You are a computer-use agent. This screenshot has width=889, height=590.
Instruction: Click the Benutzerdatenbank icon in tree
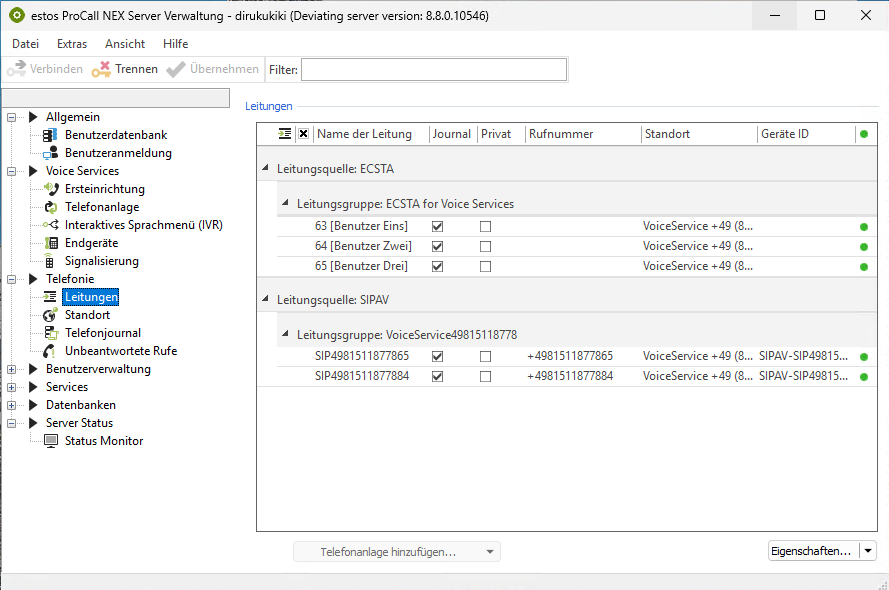click(51, 135)
